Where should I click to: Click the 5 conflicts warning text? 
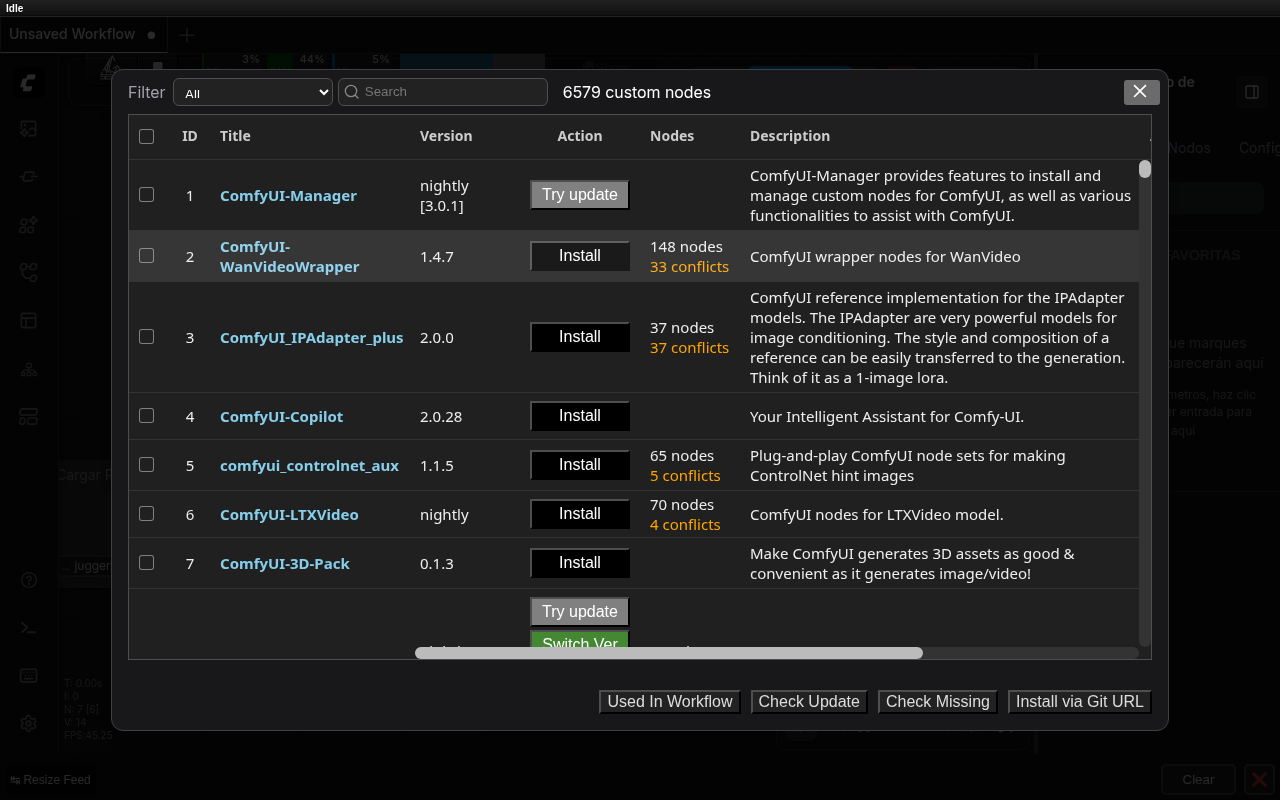[685, 476]
